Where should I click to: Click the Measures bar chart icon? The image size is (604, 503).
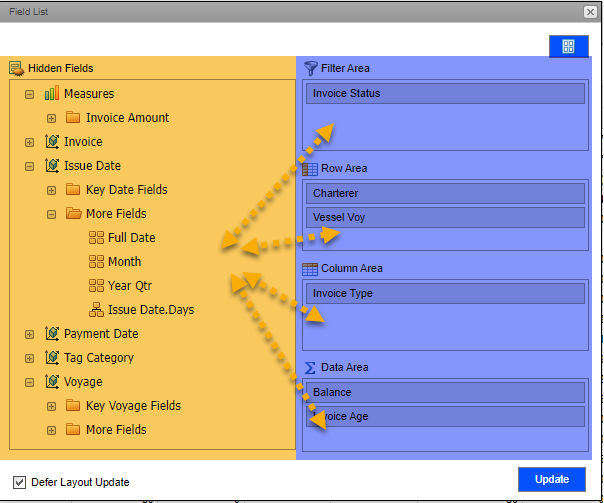pos(52,93)
